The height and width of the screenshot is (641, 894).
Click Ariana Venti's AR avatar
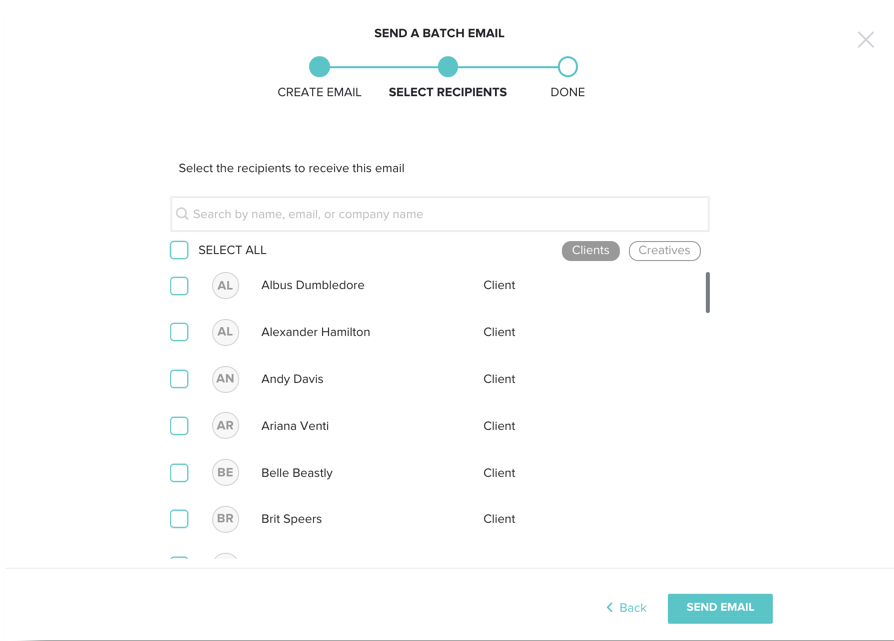pos(225,426)
